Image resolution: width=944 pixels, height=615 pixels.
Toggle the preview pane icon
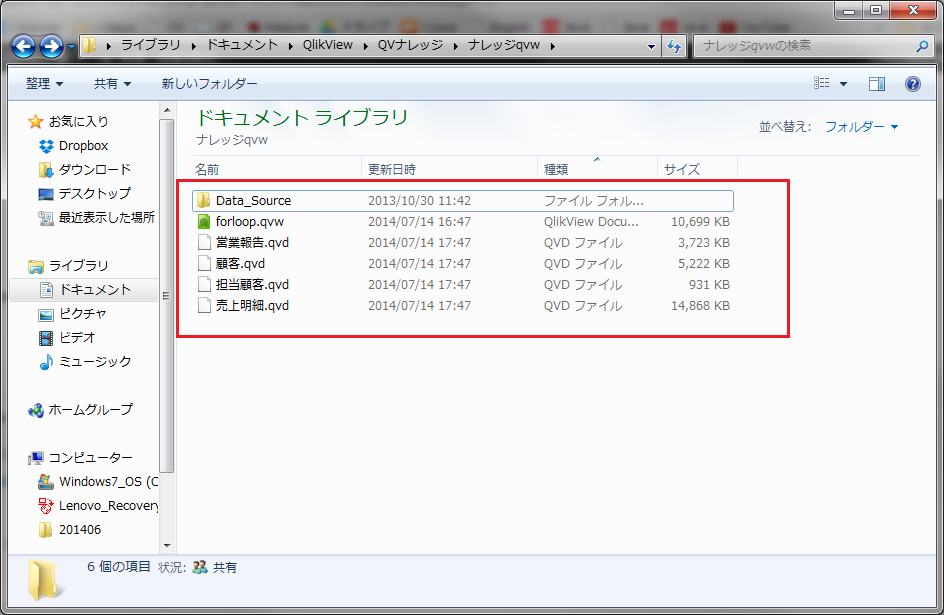tap(877, 84)
